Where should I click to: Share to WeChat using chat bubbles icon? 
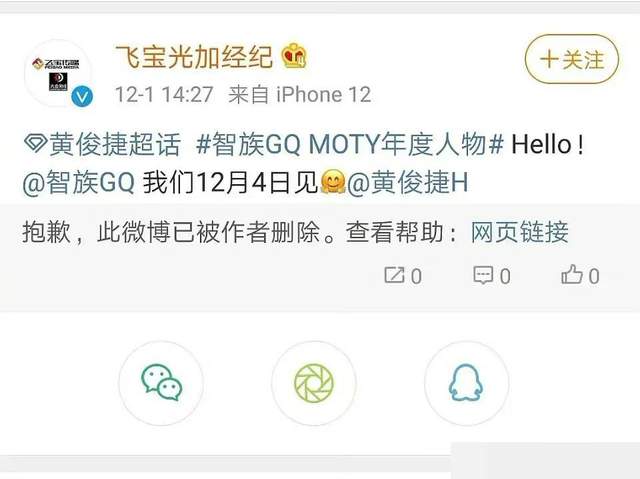click(161, 383)
